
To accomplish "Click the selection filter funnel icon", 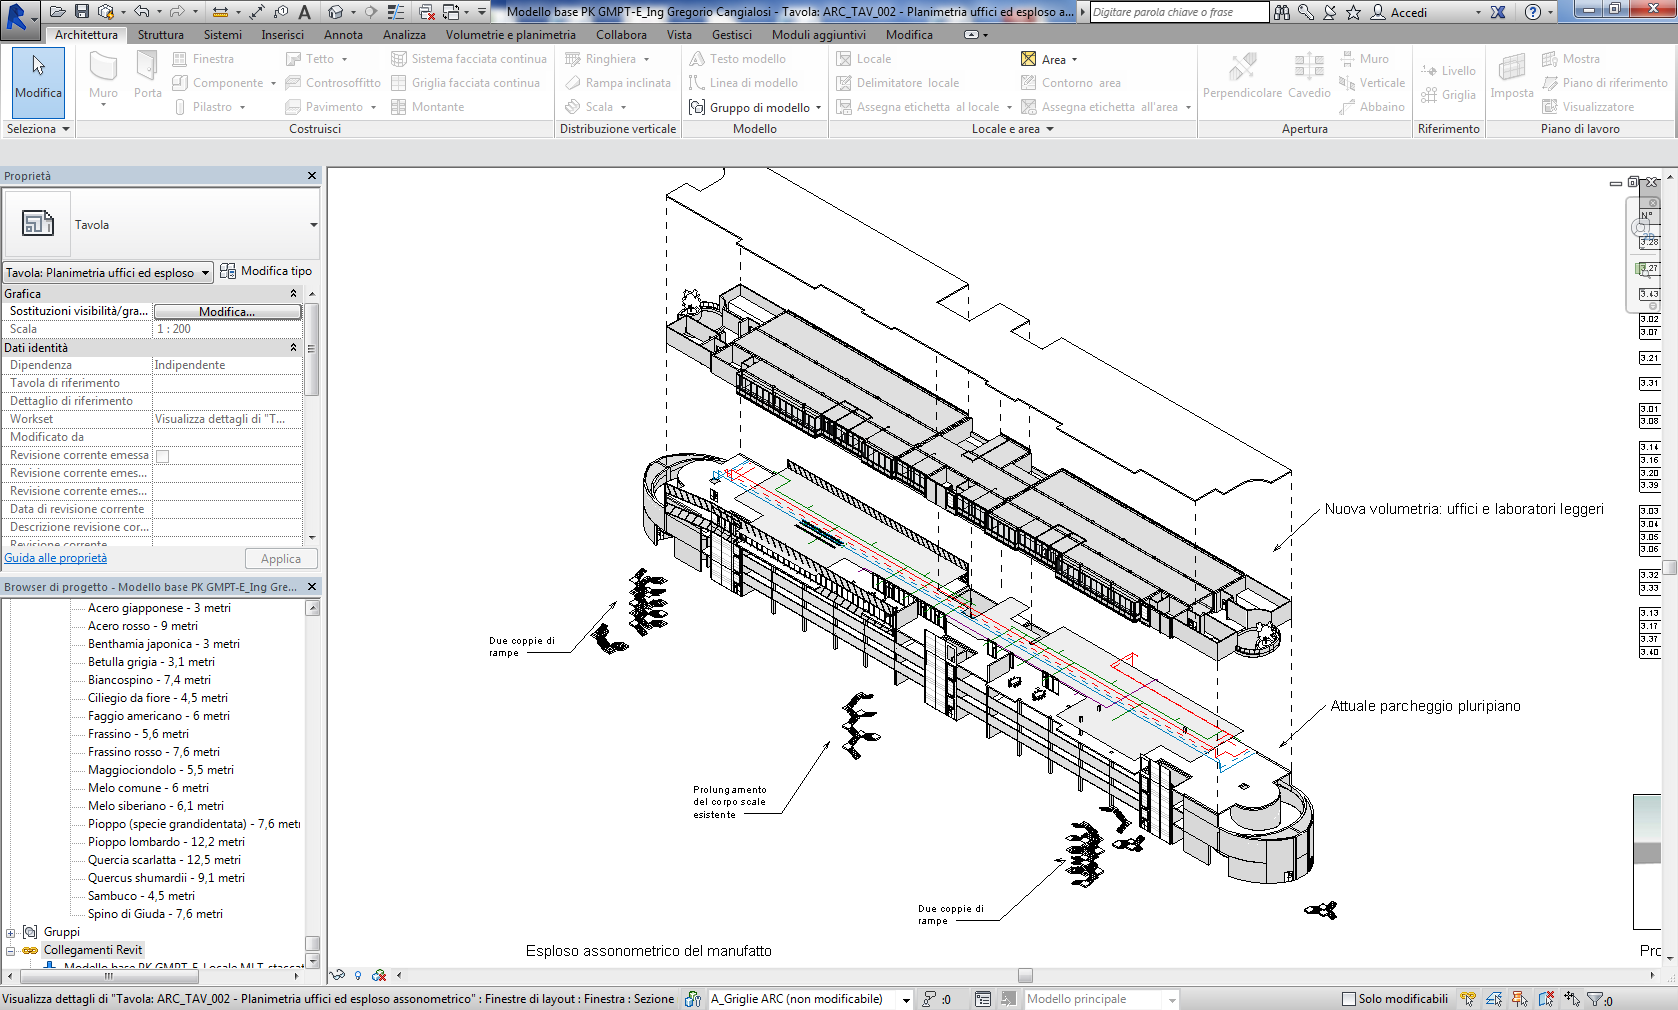I will click(1594, 998).
